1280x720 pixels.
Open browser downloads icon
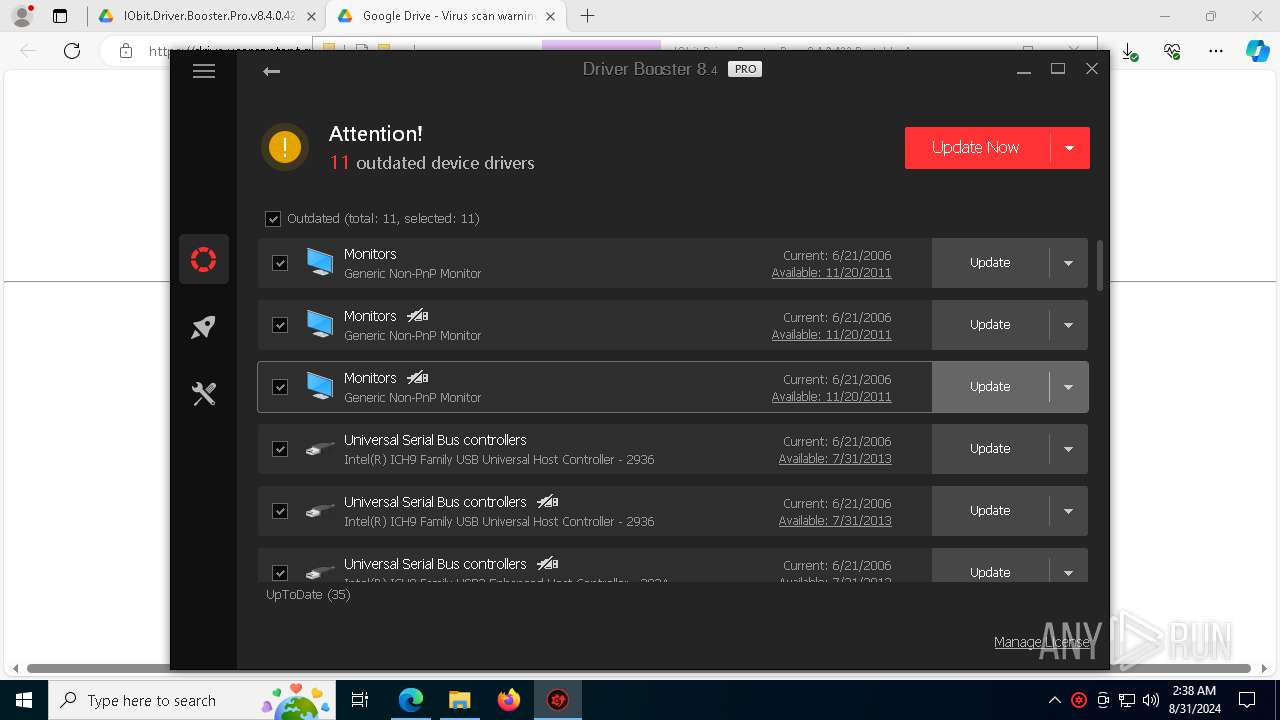coord(1129,51)
